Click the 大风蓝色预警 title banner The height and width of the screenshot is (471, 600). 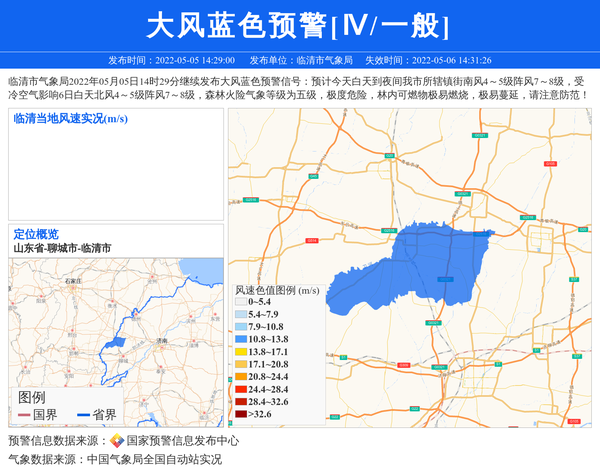tap(299, 25)
